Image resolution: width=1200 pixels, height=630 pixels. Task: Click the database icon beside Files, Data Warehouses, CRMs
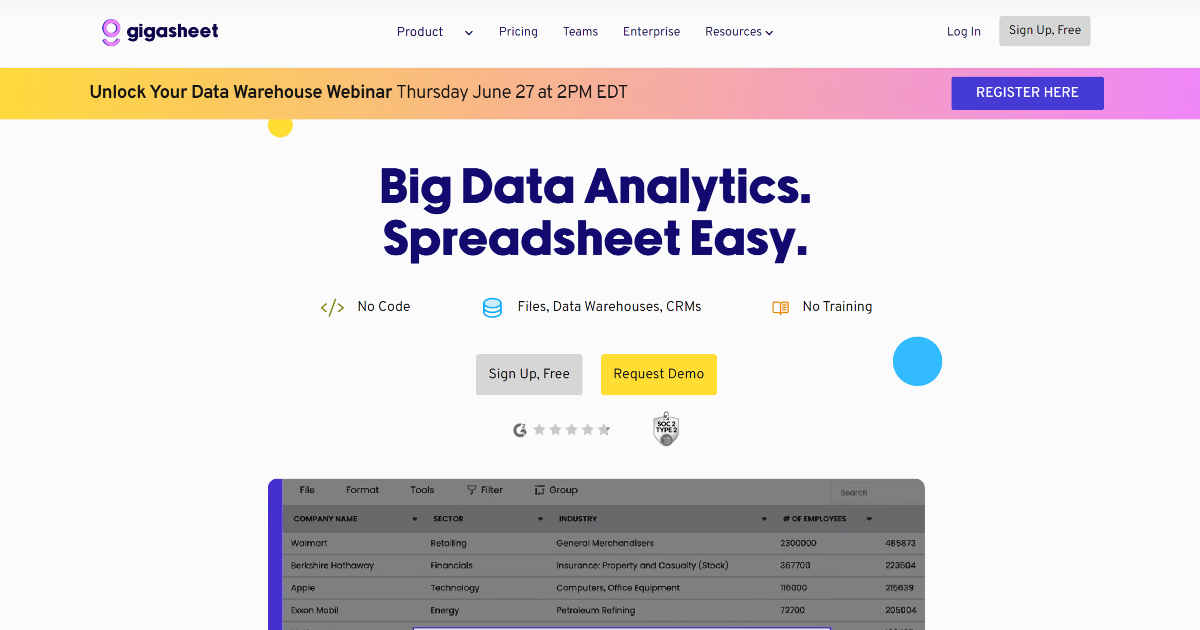point(492,307)
